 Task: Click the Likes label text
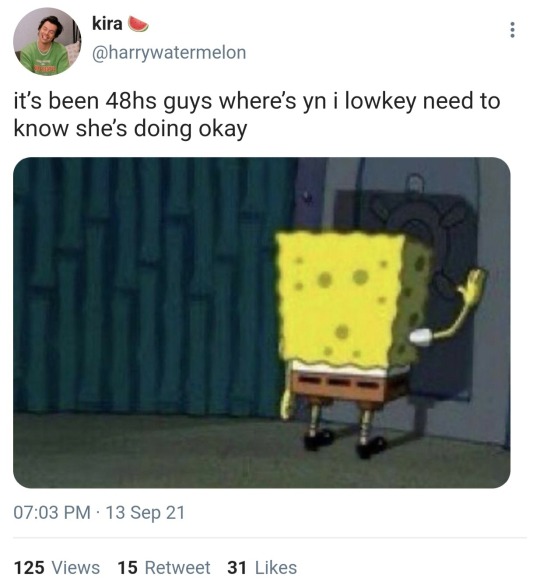tap(276, 567)
